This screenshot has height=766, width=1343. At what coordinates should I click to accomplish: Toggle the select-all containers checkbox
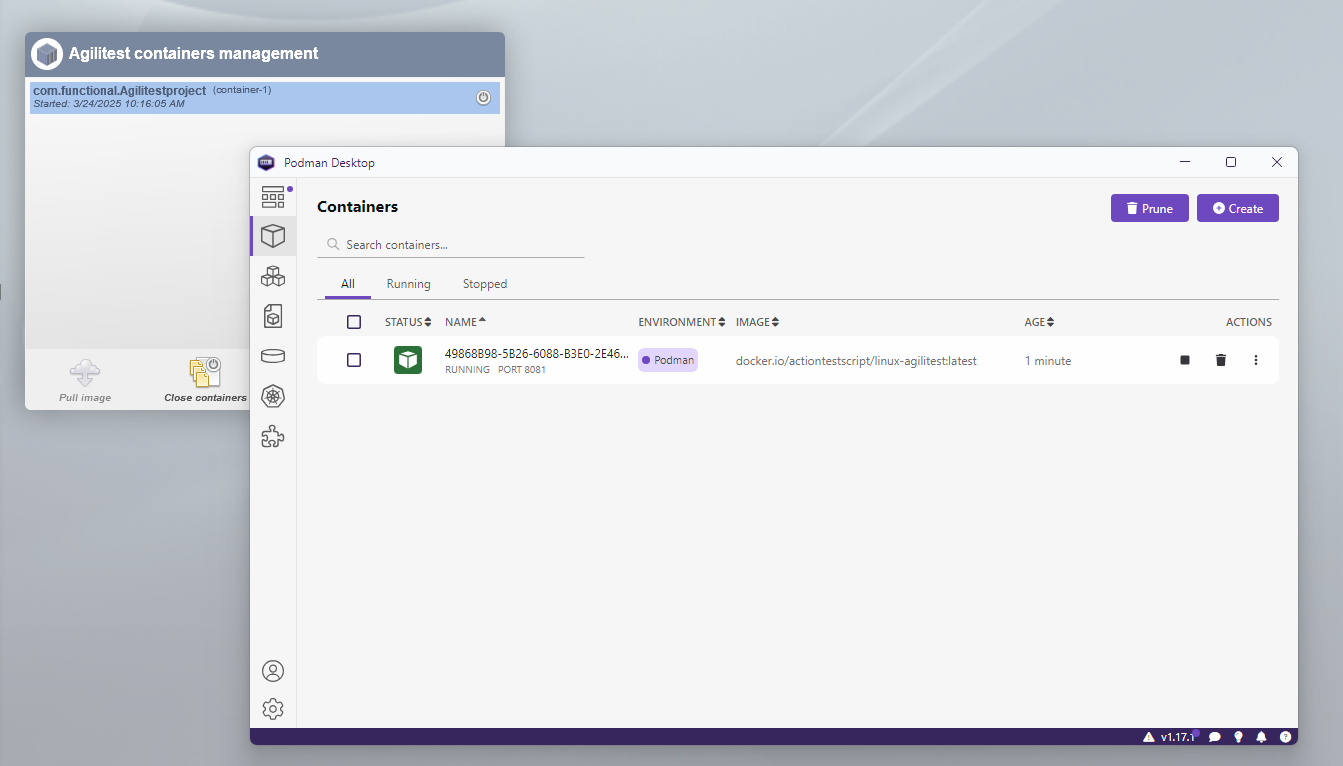click(354, 322)
